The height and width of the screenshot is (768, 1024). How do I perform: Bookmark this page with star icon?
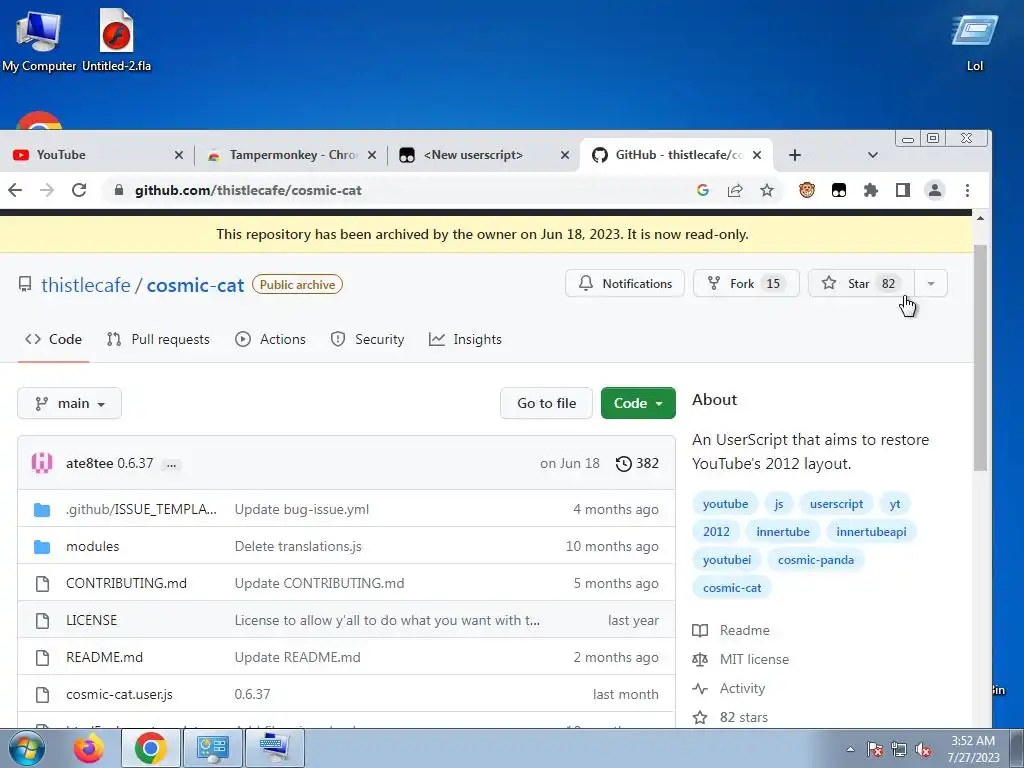[767, 190]
